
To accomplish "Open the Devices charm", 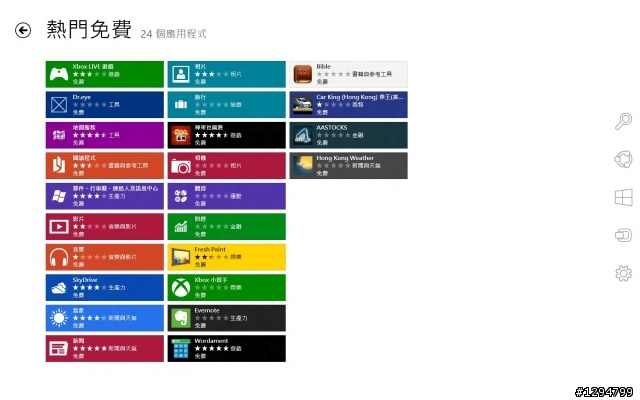I will coord(623,235).
